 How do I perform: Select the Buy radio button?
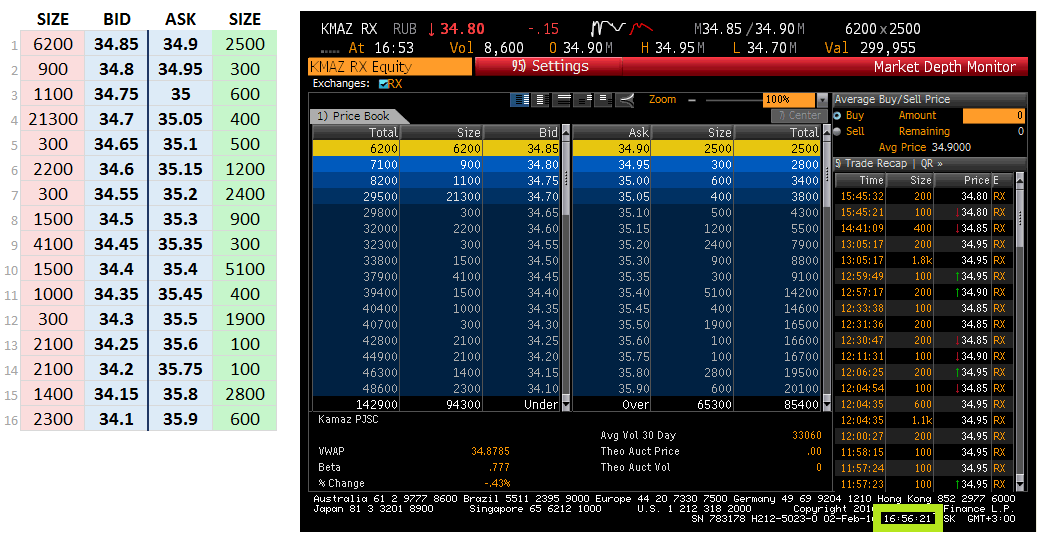837,115
